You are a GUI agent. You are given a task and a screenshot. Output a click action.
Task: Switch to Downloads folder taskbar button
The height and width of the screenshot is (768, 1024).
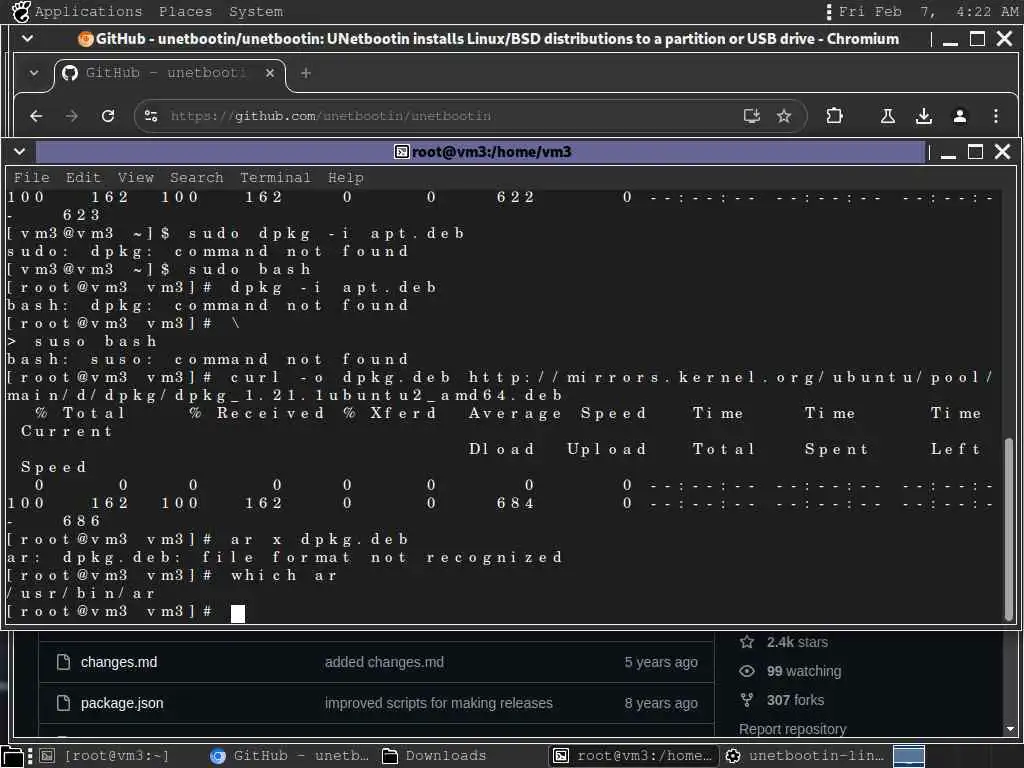click(435, 756)
